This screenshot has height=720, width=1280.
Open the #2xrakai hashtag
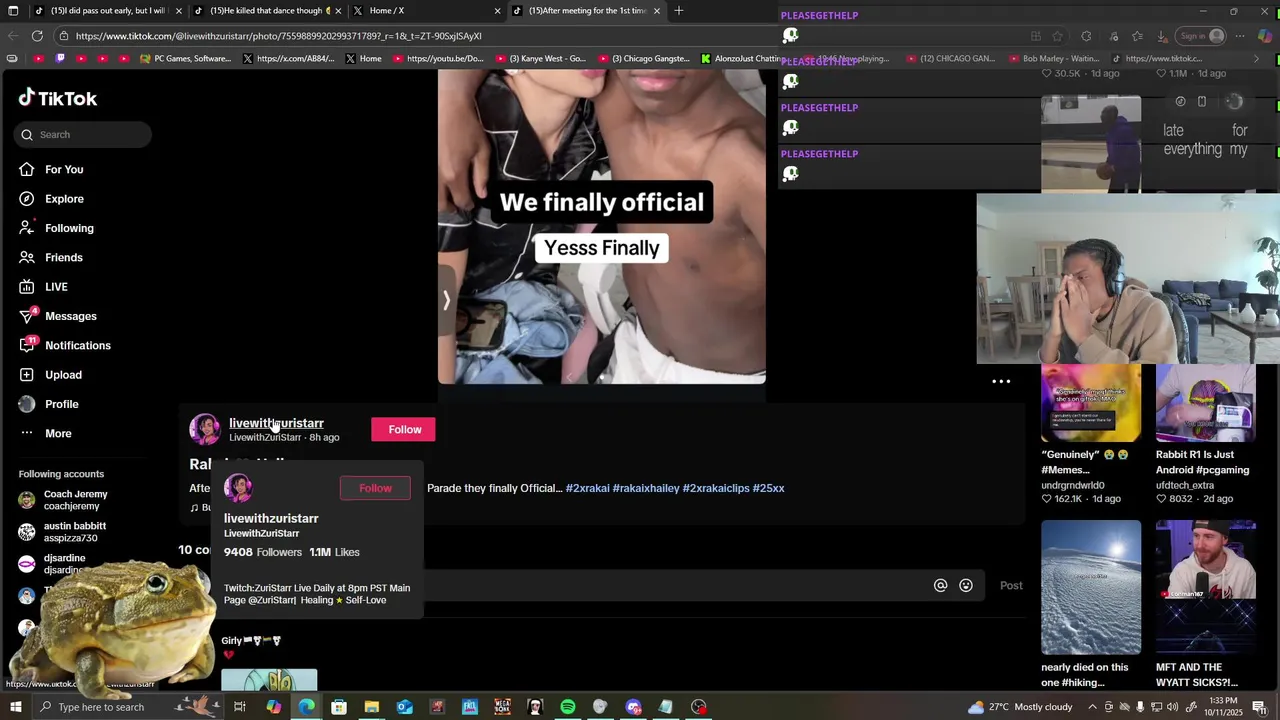tap(587, 488)
